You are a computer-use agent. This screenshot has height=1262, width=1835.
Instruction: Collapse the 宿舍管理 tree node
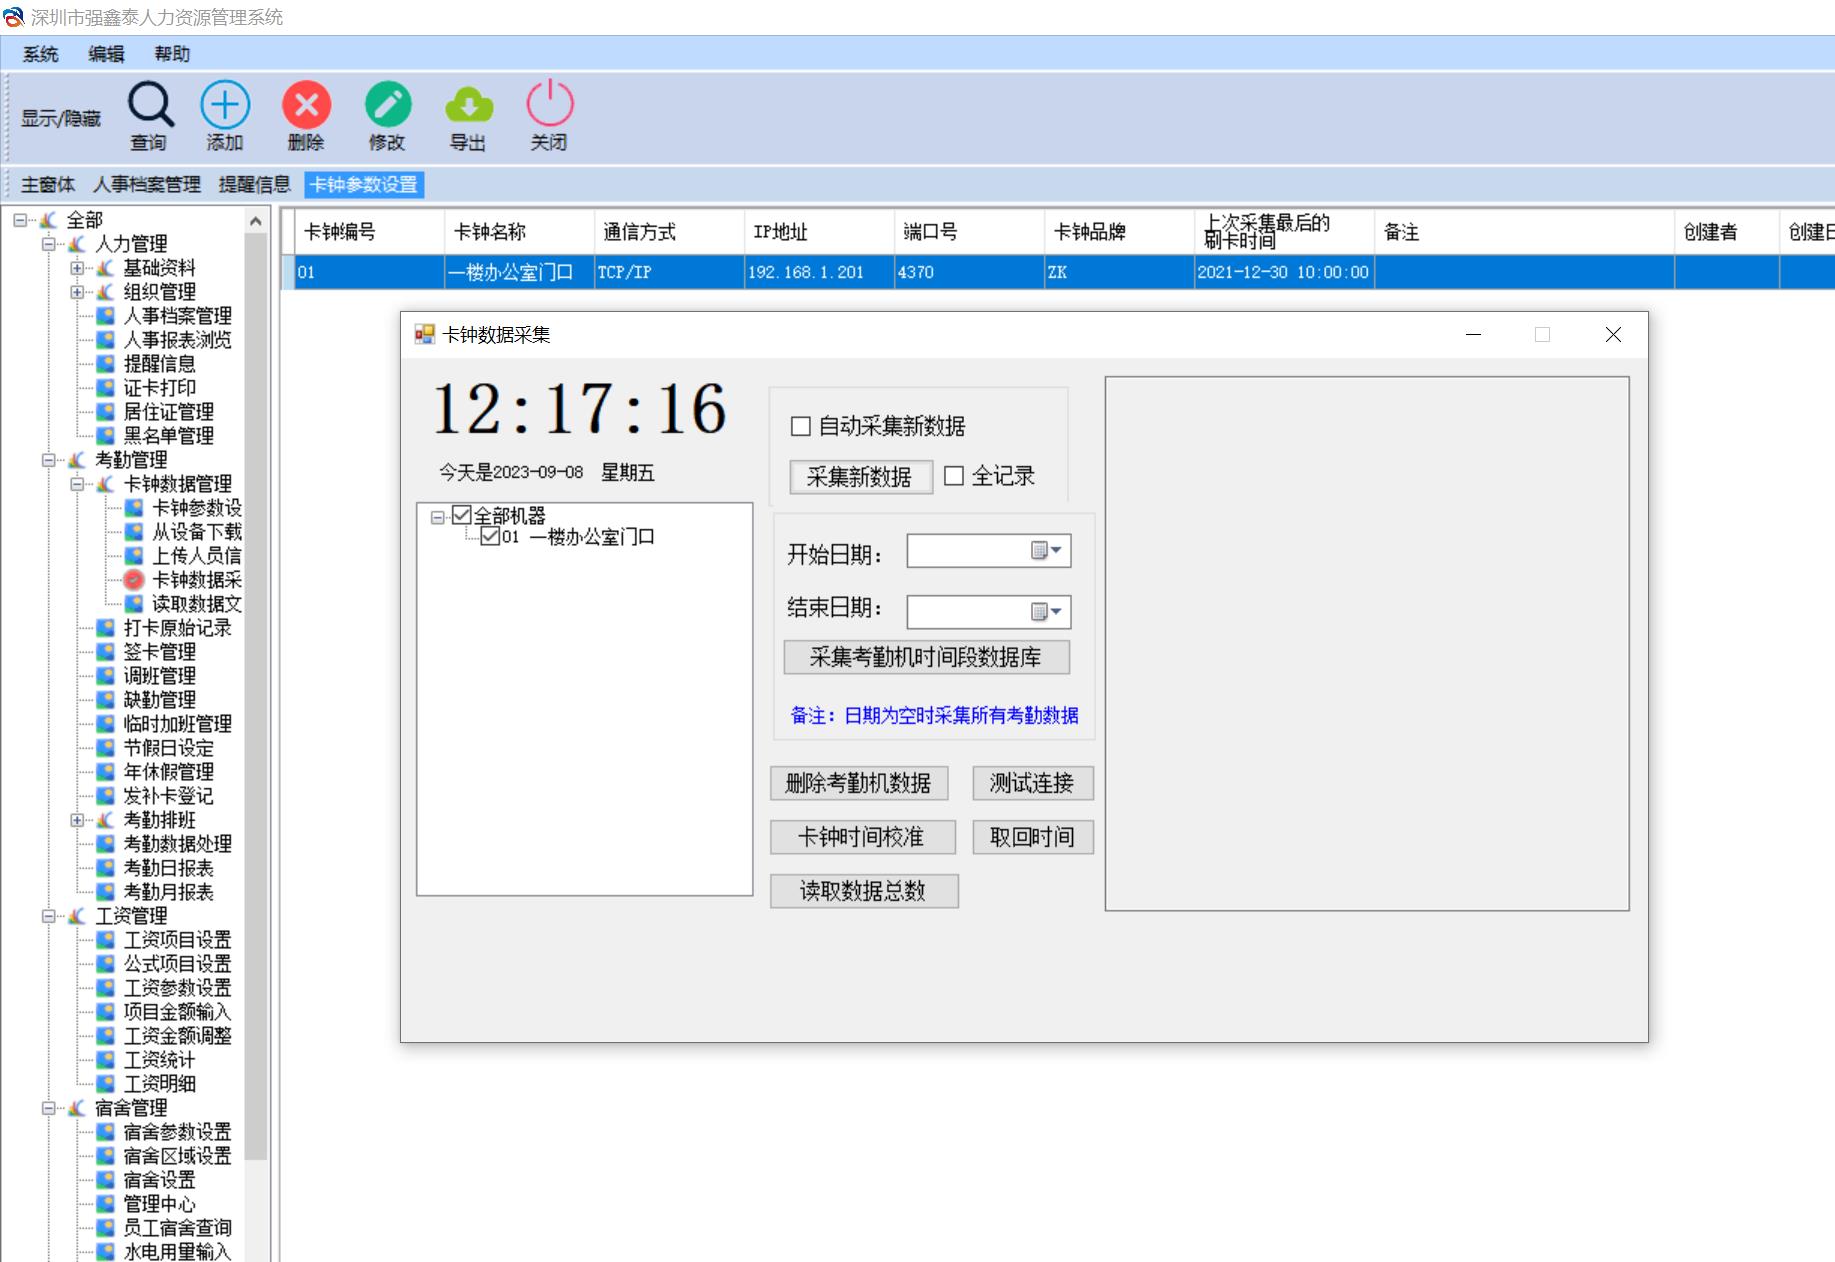pyautogui.click(x=48, y=1108)
